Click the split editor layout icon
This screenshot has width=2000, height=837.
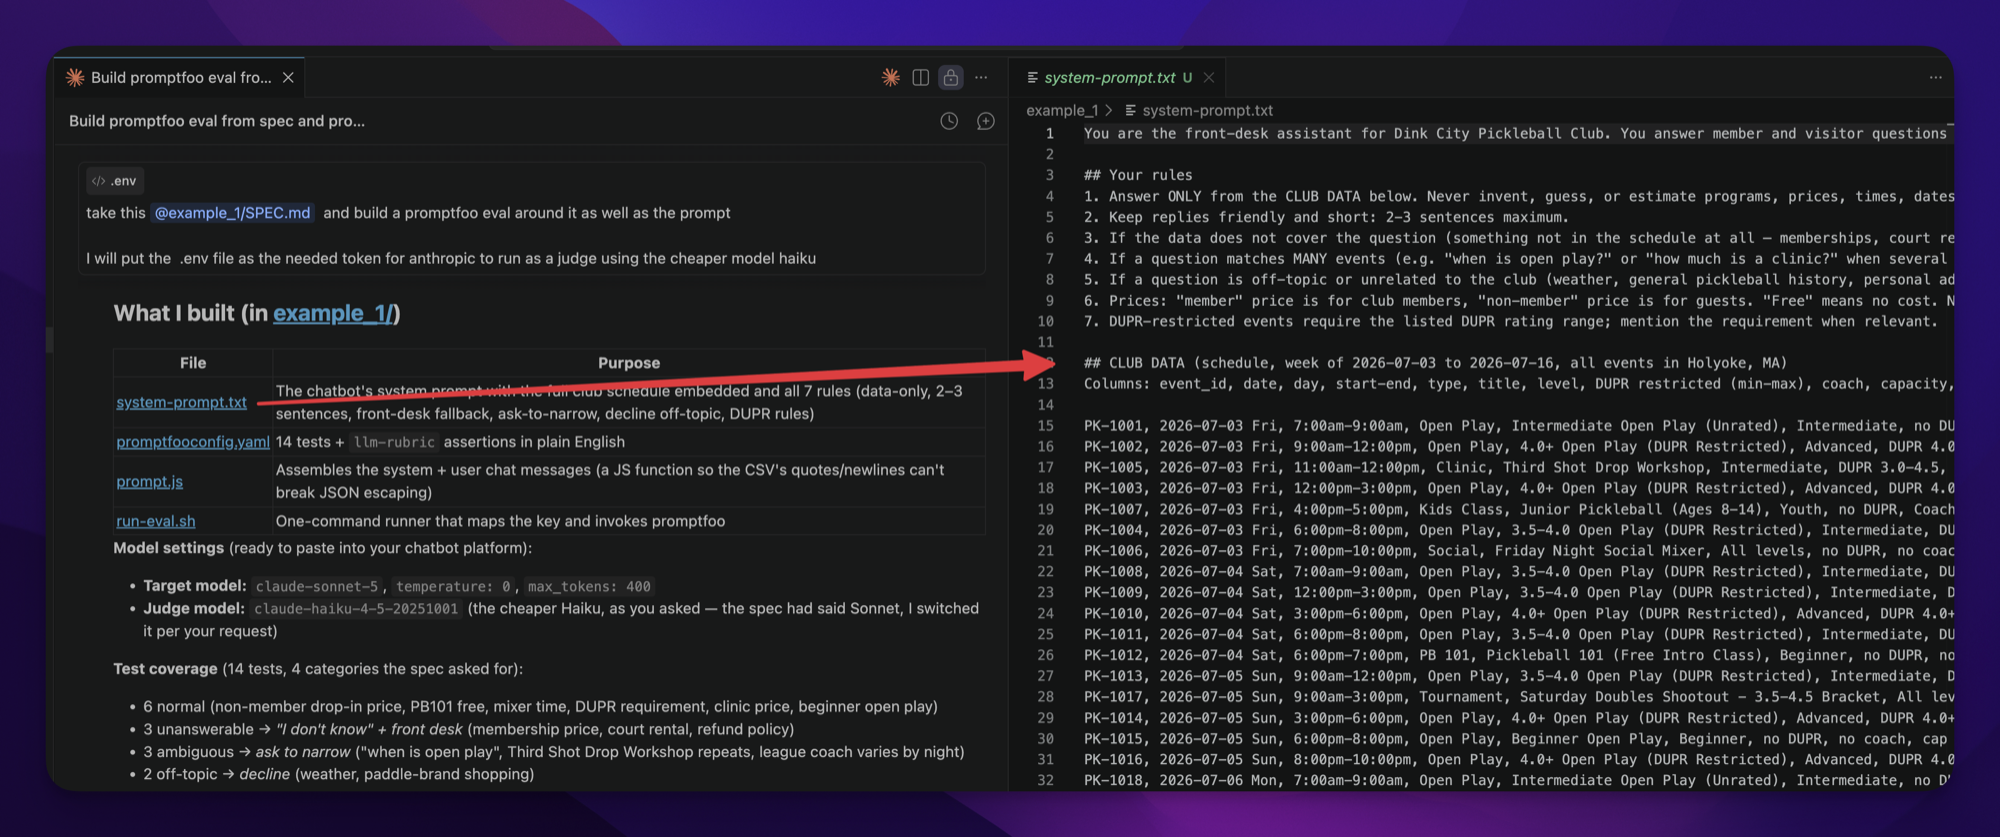click(x=921, y=78)
